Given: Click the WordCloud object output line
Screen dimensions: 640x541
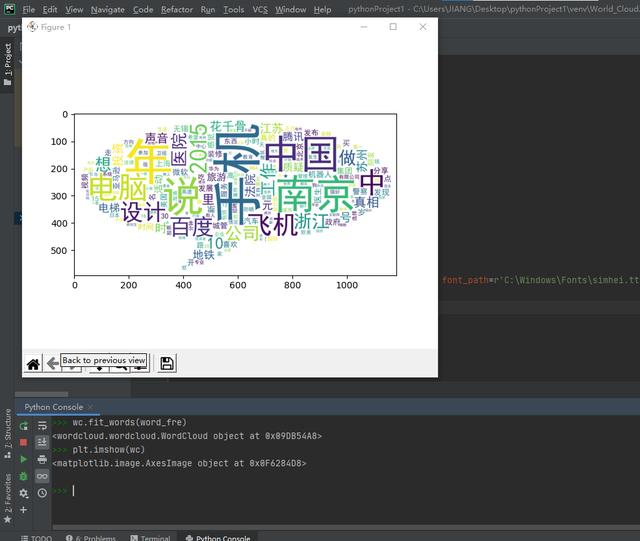Looking at the screenshot, I should (x=187, y=436).
